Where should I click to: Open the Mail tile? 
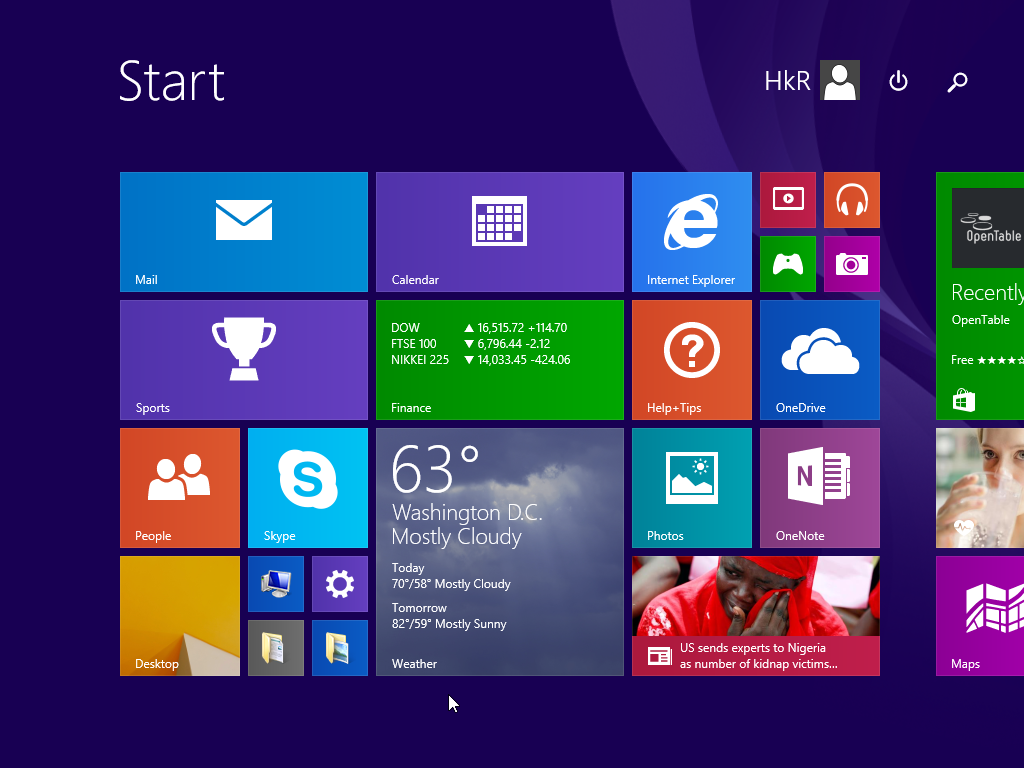[x=244, y=232]
